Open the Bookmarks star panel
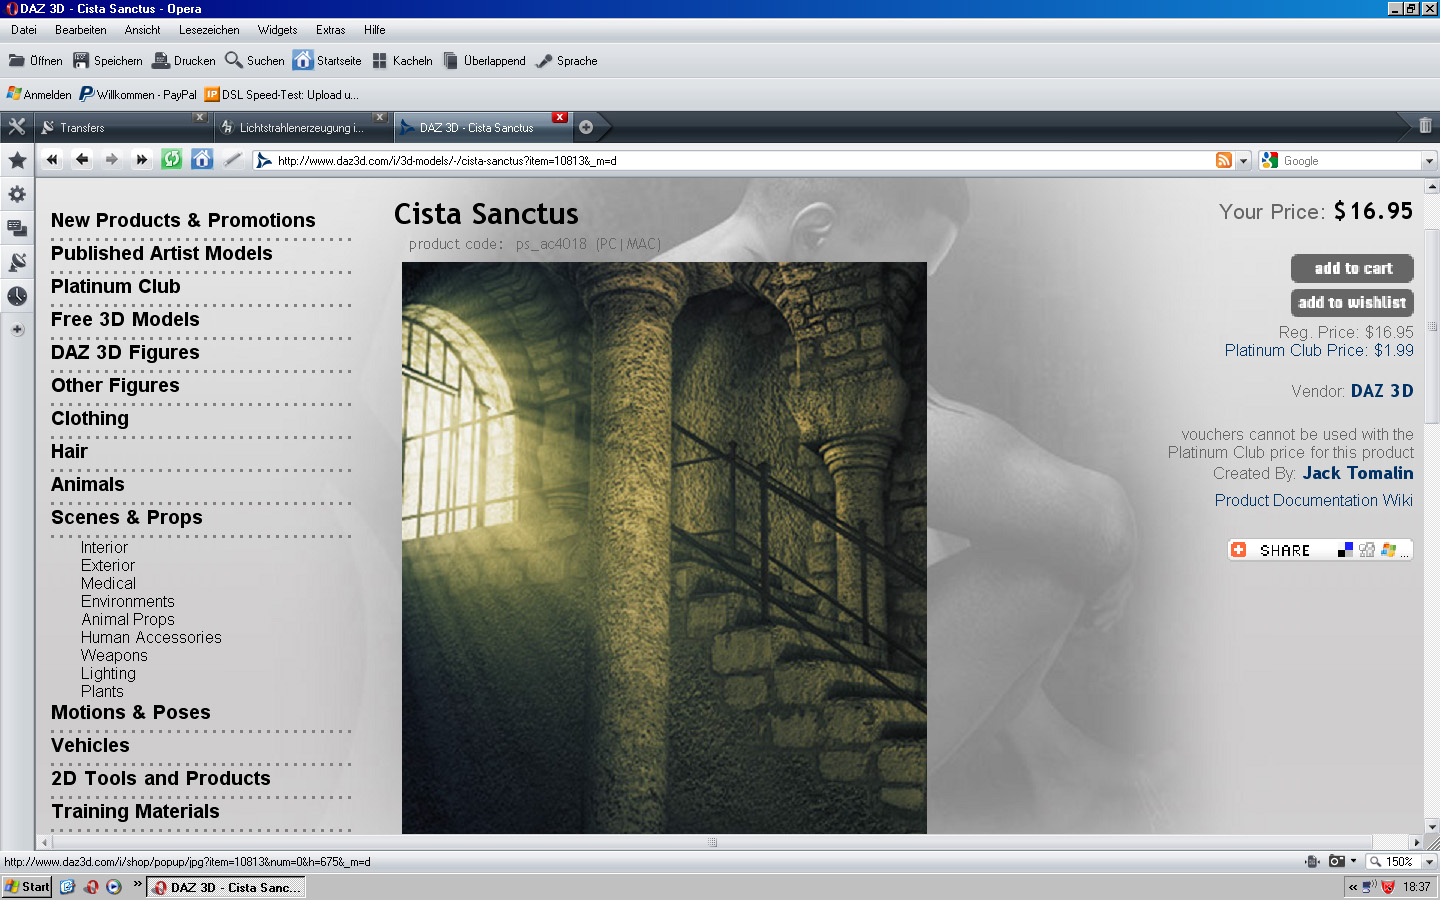This screenshot has width=1440, height=900. point(17,160)
